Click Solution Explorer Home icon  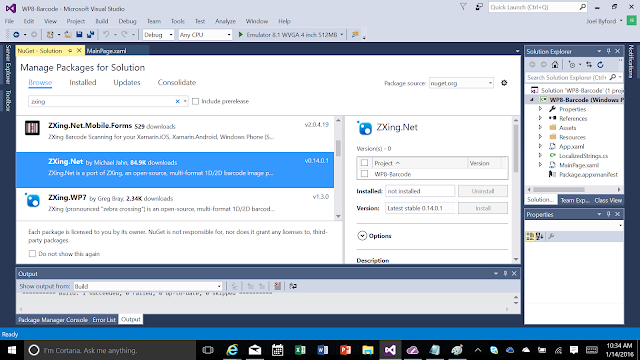555,64
